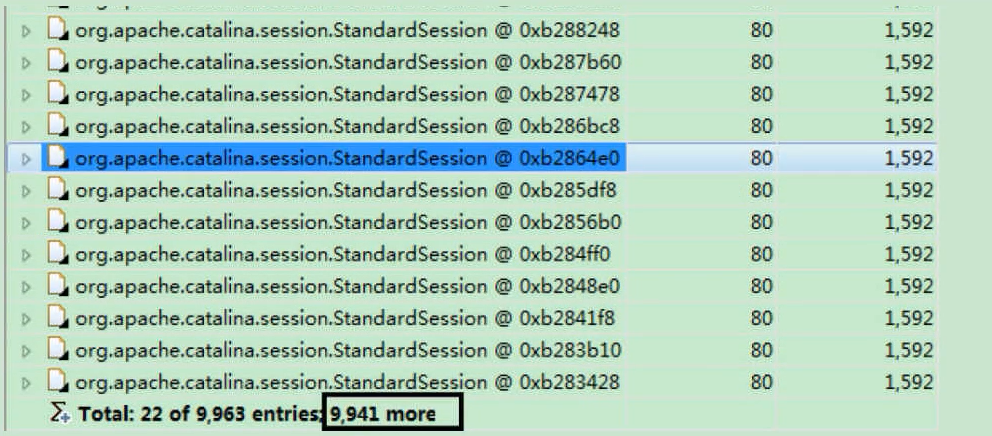Click the object icon for StandardSession 0xb287b60
Viewport: 992px width, 436px height.
coord(58,62)
